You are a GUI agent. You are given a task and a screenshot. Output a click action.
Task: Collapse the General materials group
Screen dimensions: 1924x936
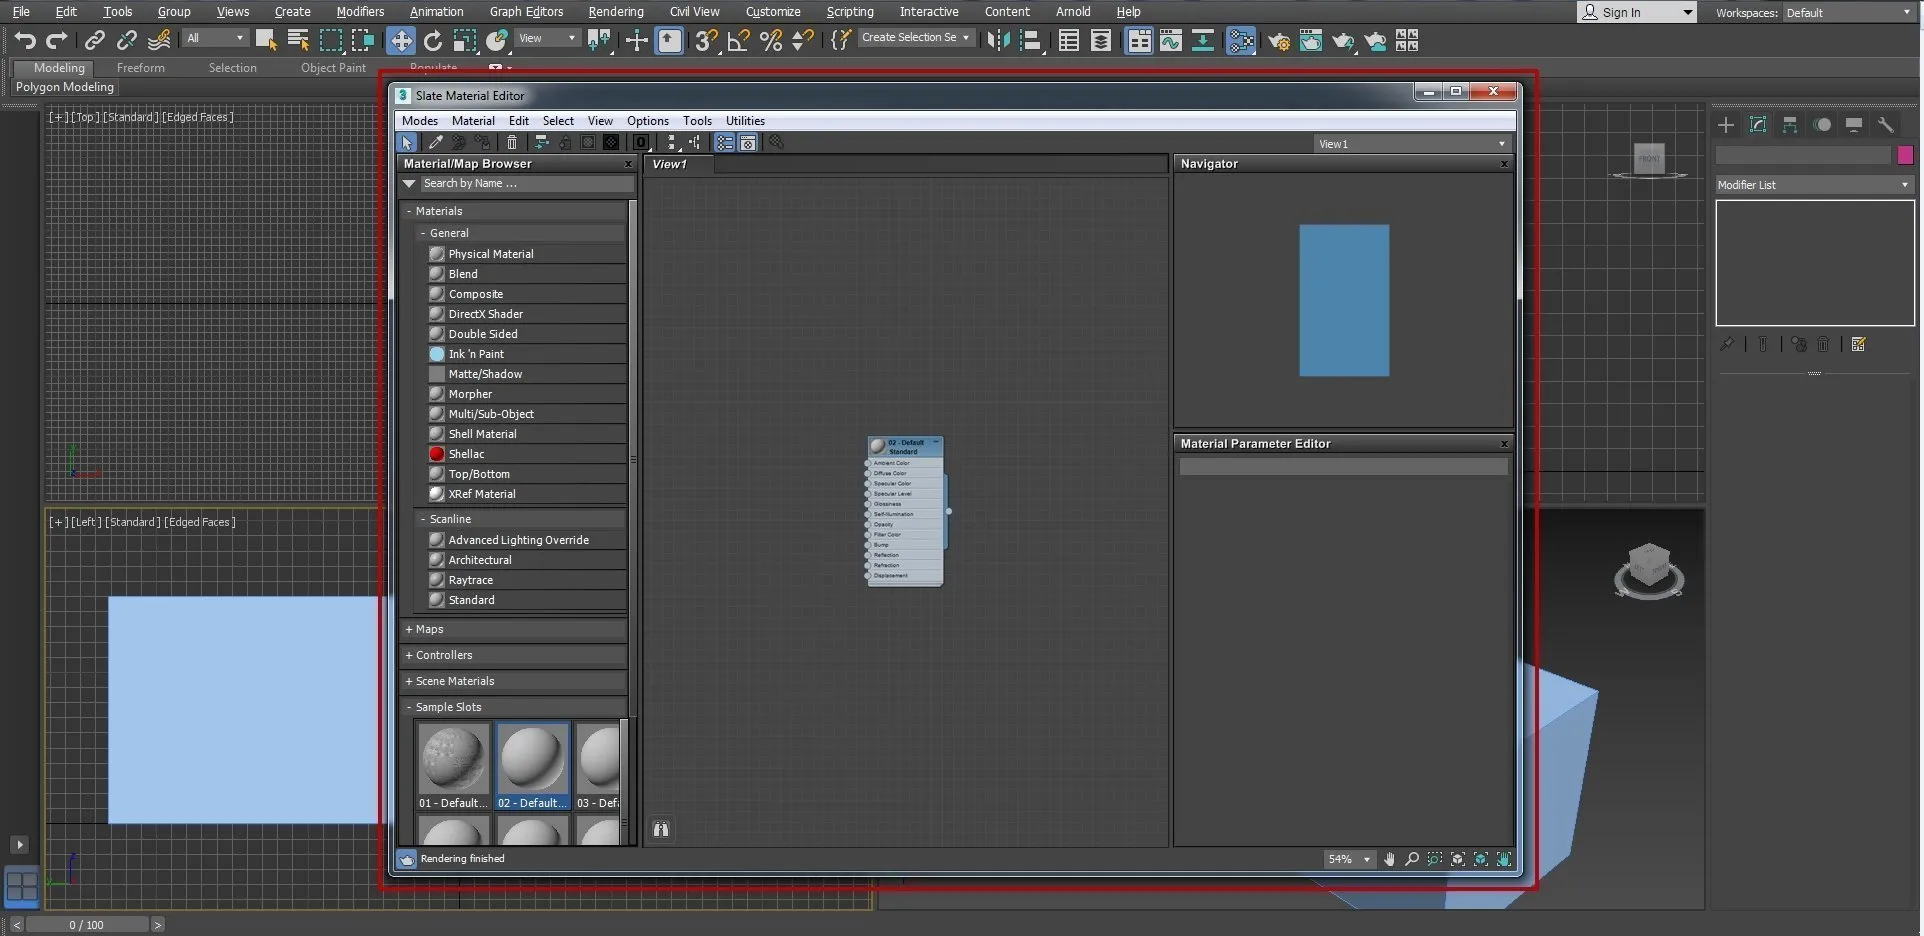pos(423,233)
